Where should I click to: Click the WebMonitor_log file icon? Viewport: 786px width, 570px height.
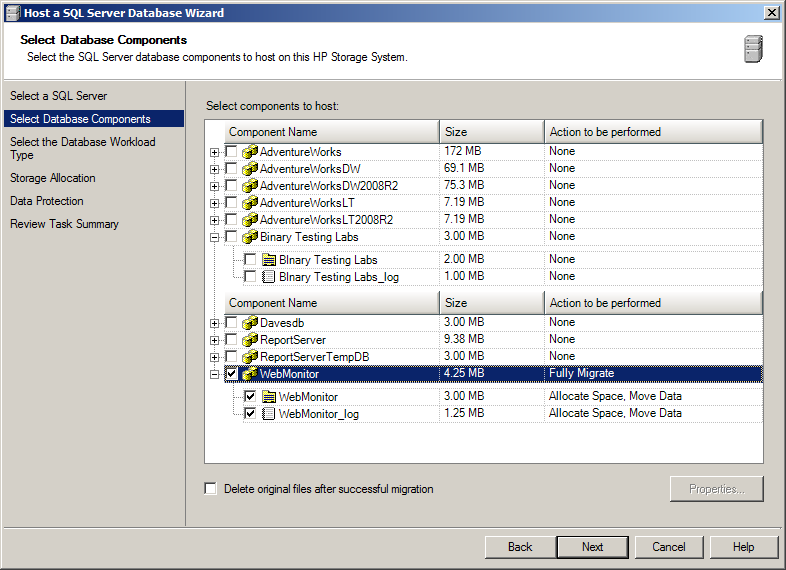pyautogui.click(x=269, y=414)
